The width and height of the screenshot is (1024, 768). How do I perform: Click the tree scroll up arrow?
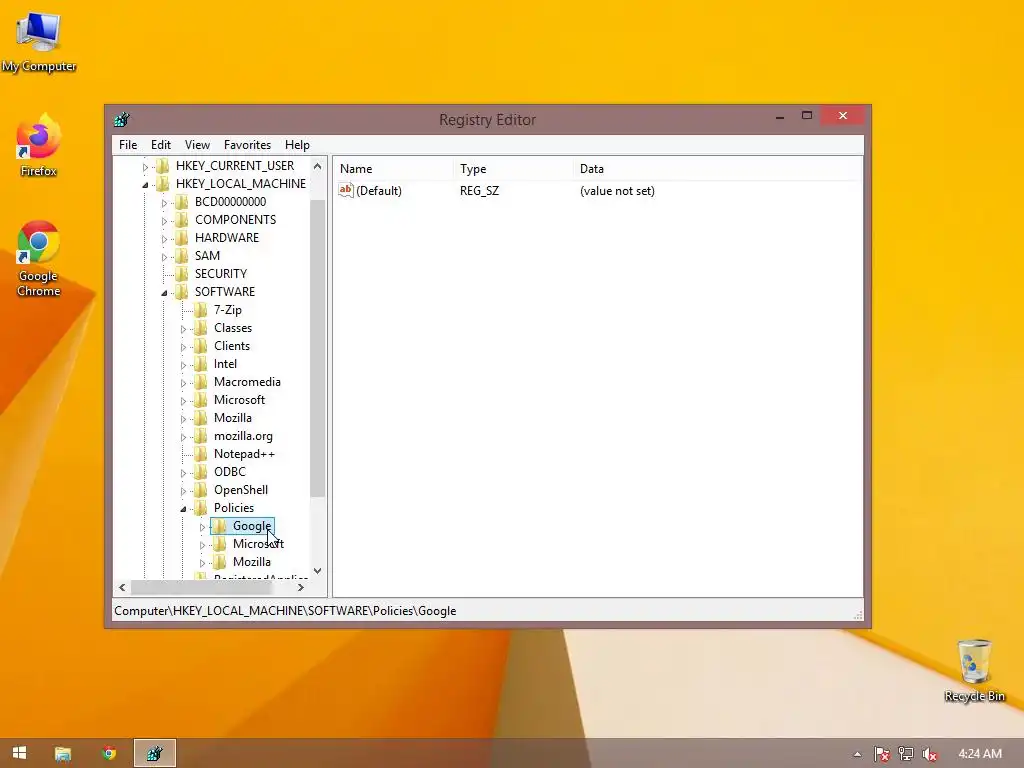coord(317,166)
